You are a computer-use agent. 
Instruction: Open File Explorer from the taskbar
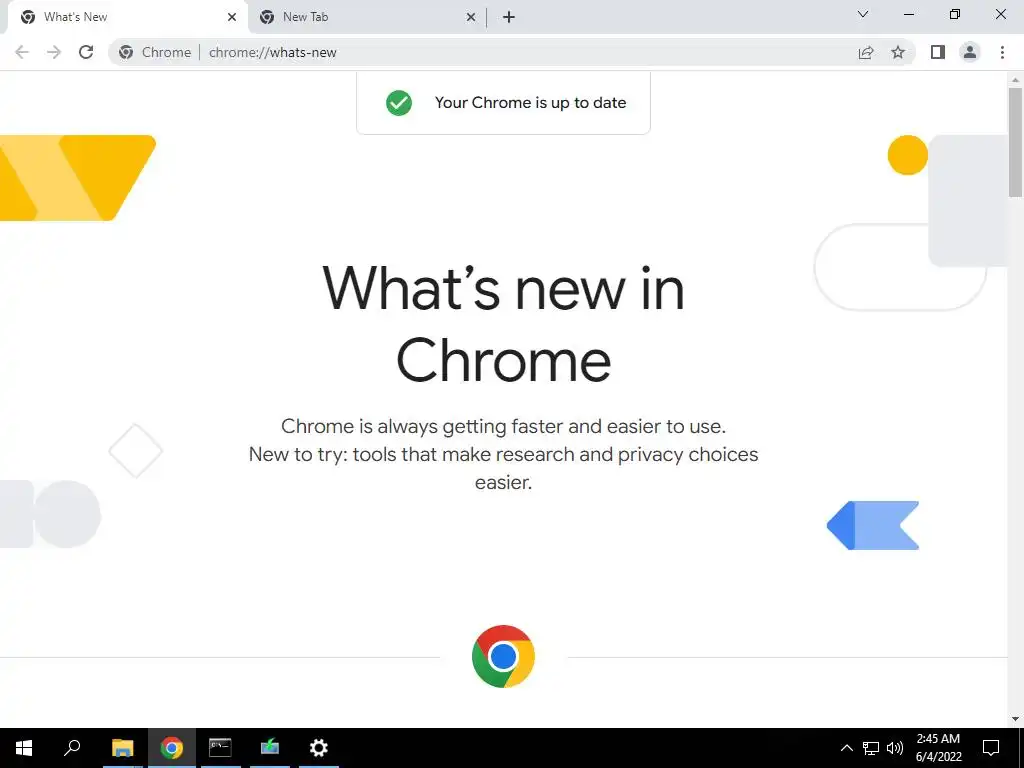tap(122, 748)
